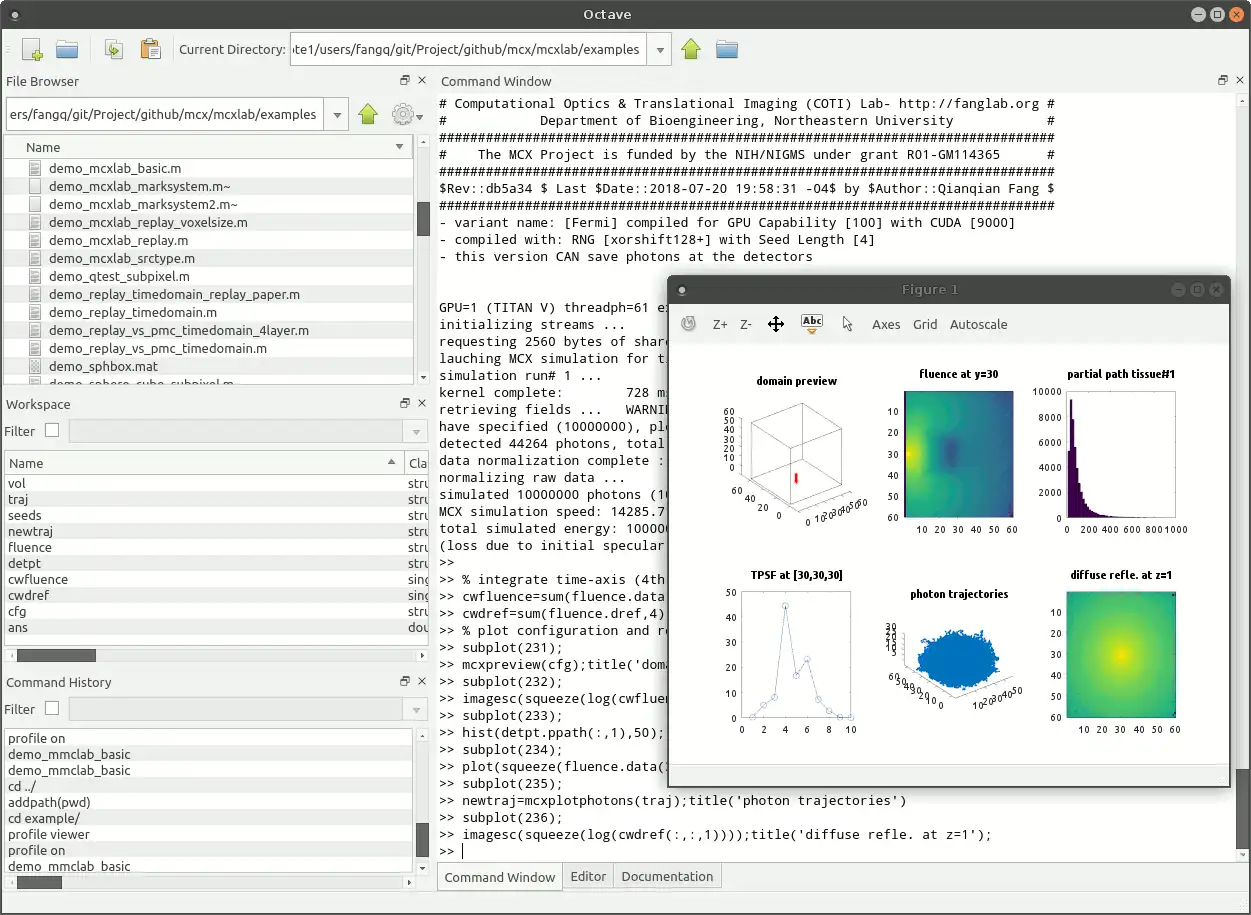Click Autoscale in Figure 1 toolbar

978,324
